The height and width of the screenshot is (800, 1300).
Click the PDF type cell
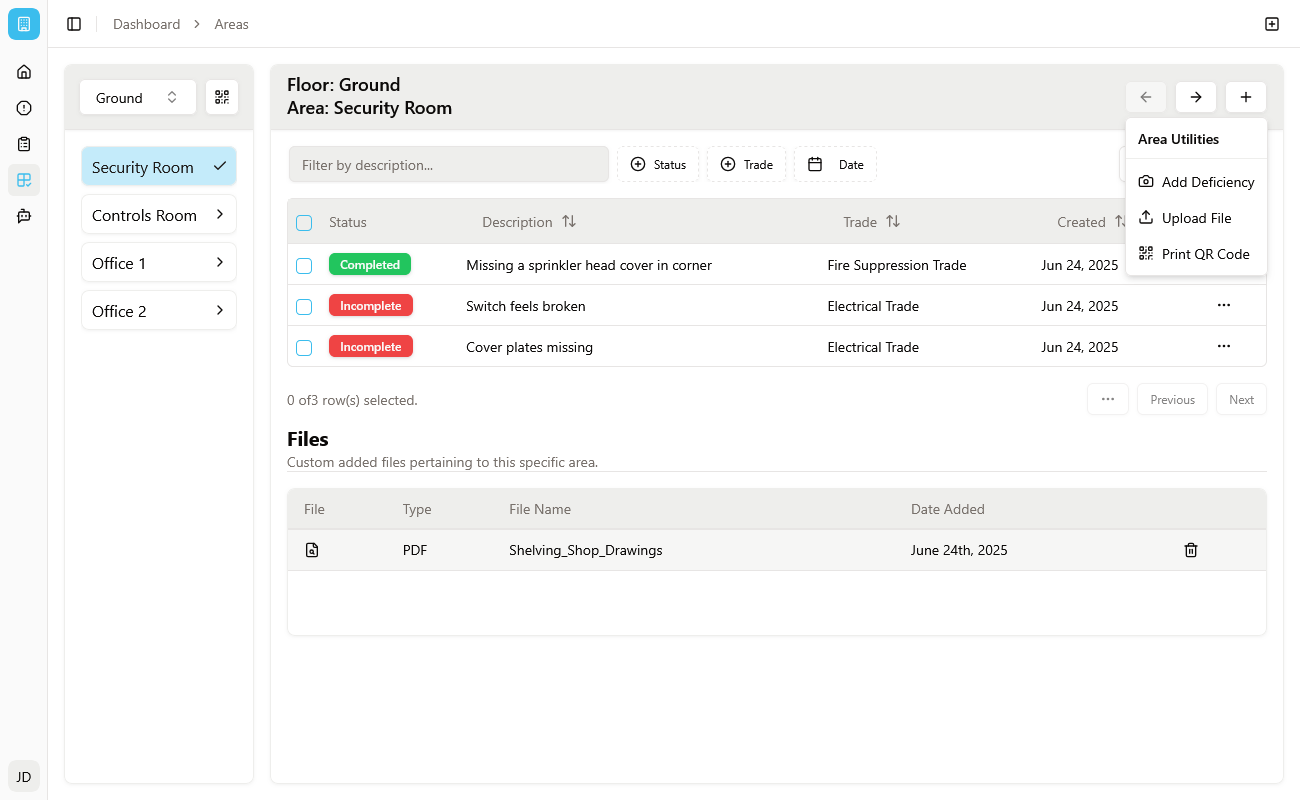click(x=415, y=550)
